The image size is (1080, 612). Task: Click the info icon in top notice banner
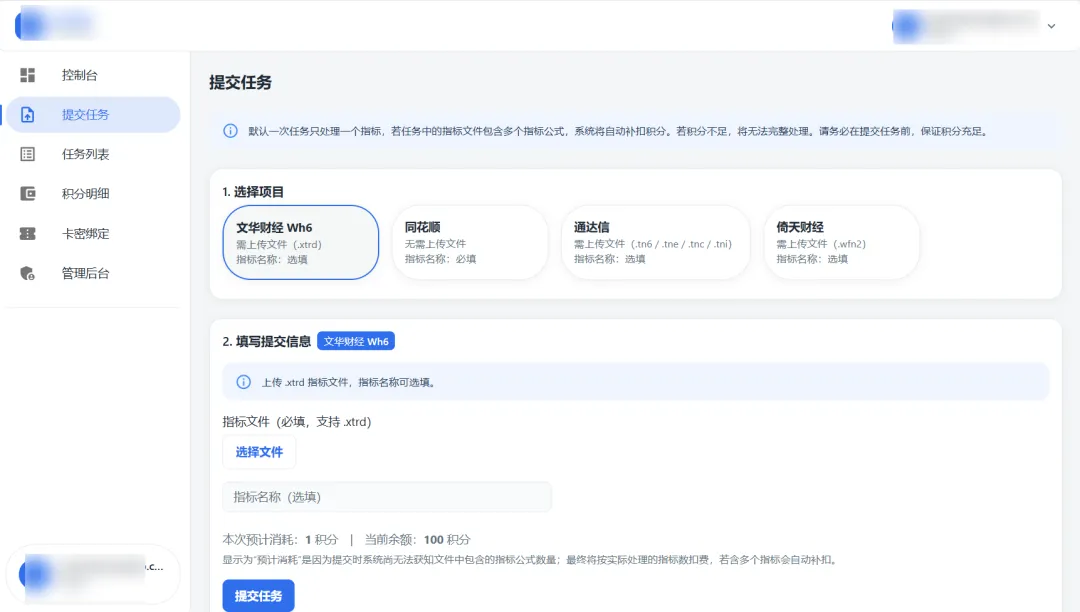point(230,131)
